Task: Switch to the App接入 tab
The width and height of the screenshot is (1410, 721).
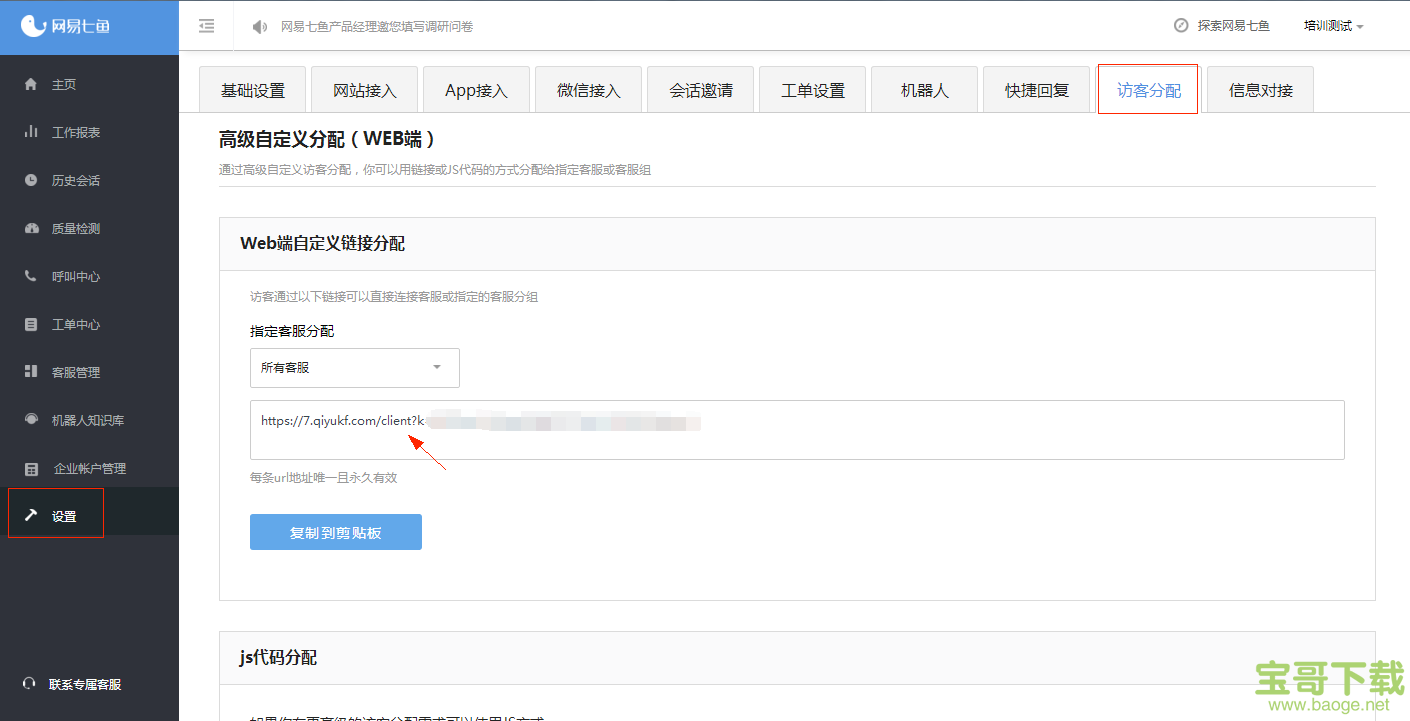Action: click(477, 90)
